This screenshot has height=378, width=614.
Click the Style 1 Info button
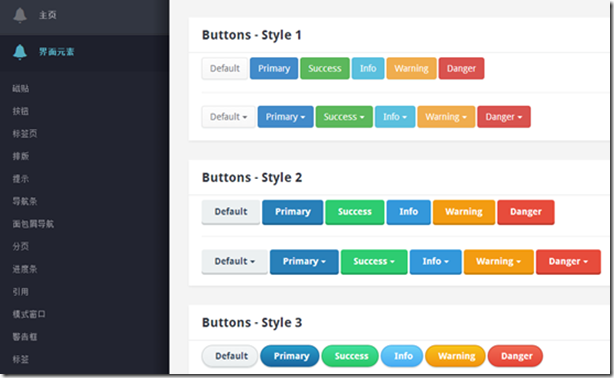[368, 69]
